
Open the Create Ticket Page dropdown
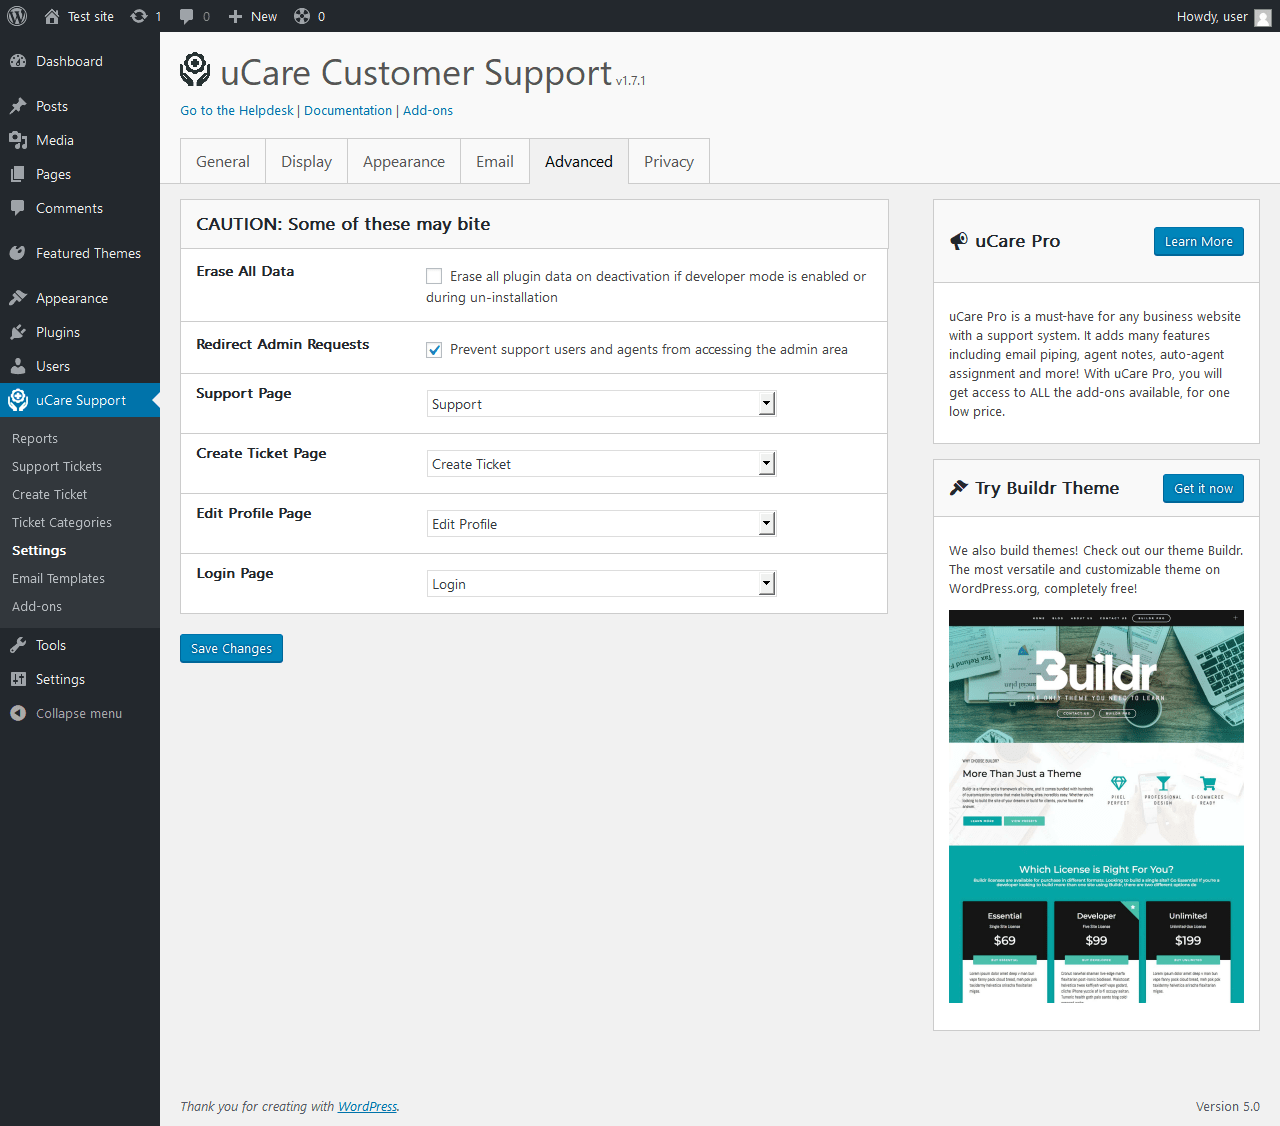point(601,464)
